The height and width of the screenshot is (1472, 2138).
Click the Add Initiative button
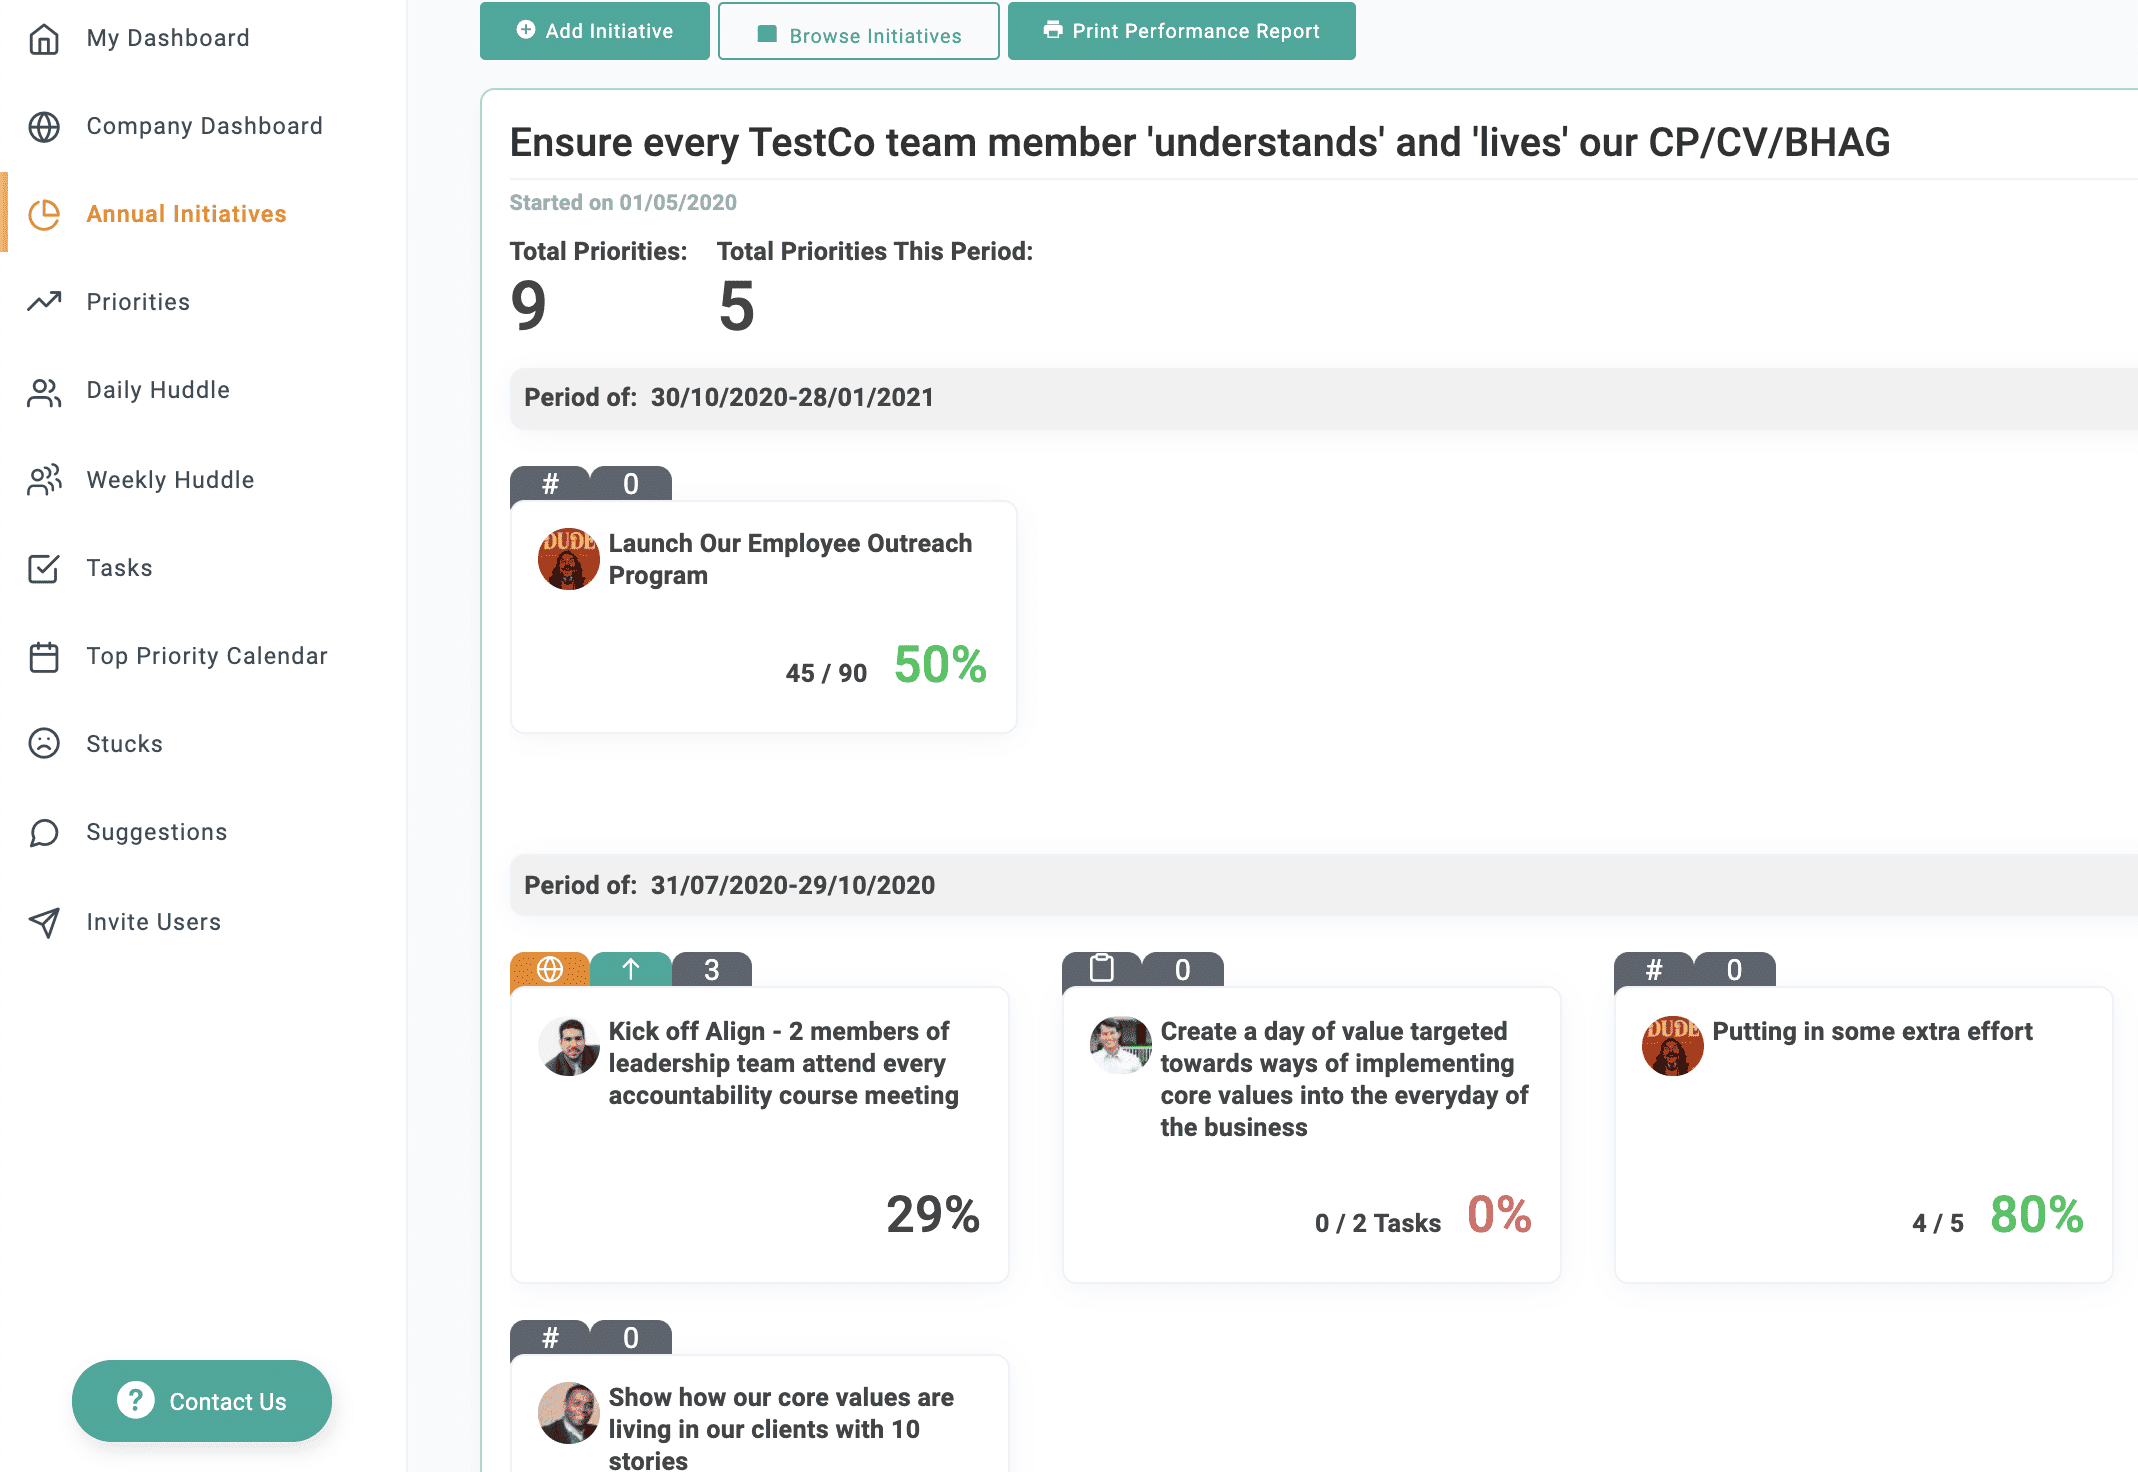pyautogui.click(x=595, y=31)
